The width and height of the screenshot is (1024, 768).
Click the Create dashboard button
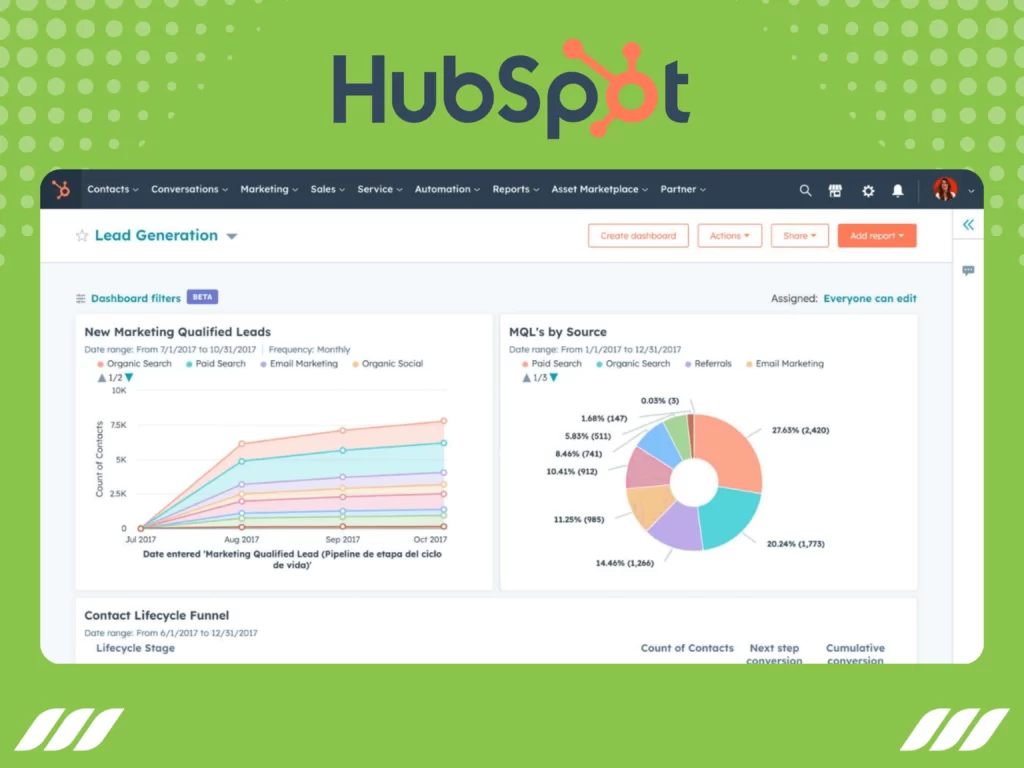(x=637, y=236)
